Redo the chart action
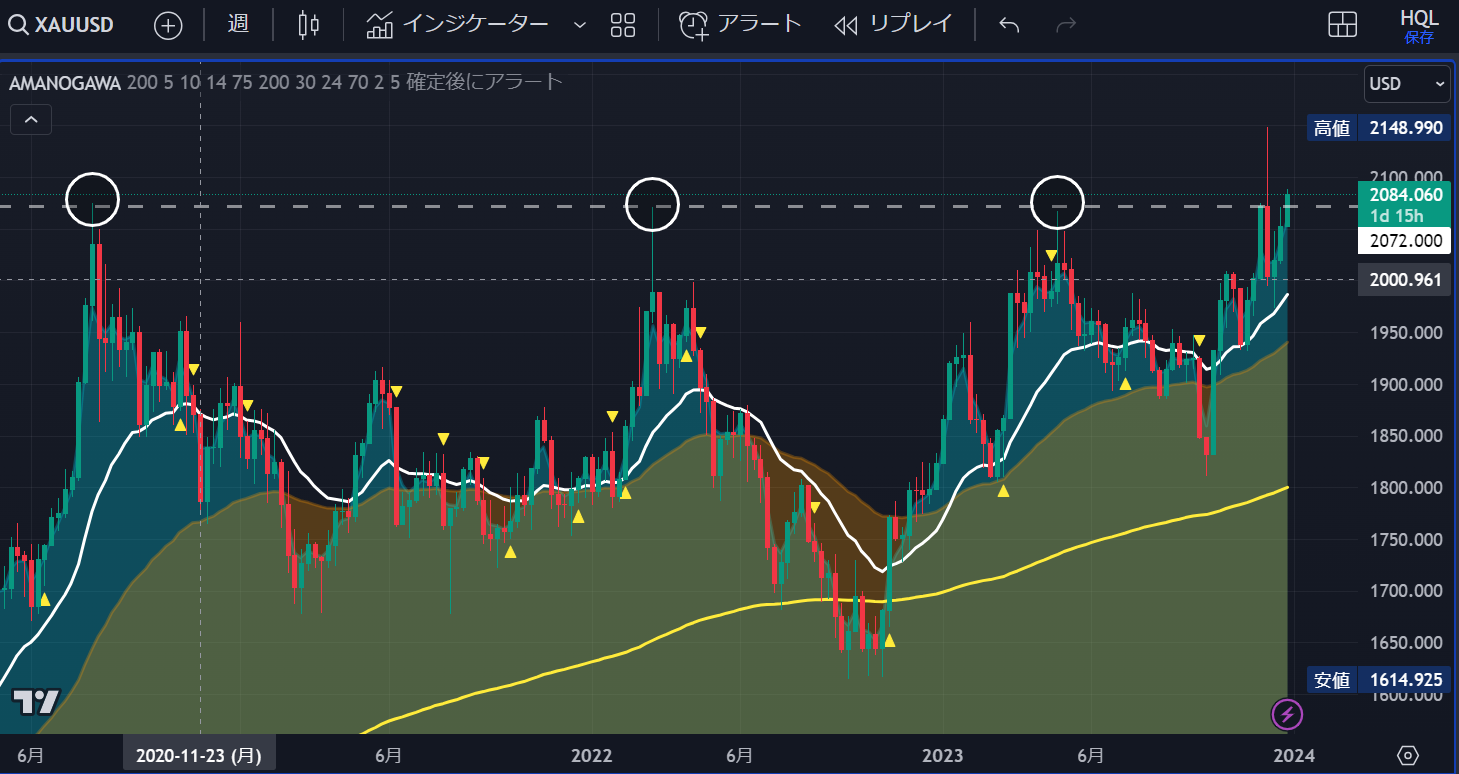This screenshot has height=774, width=1459. (x=1066, y=25)
